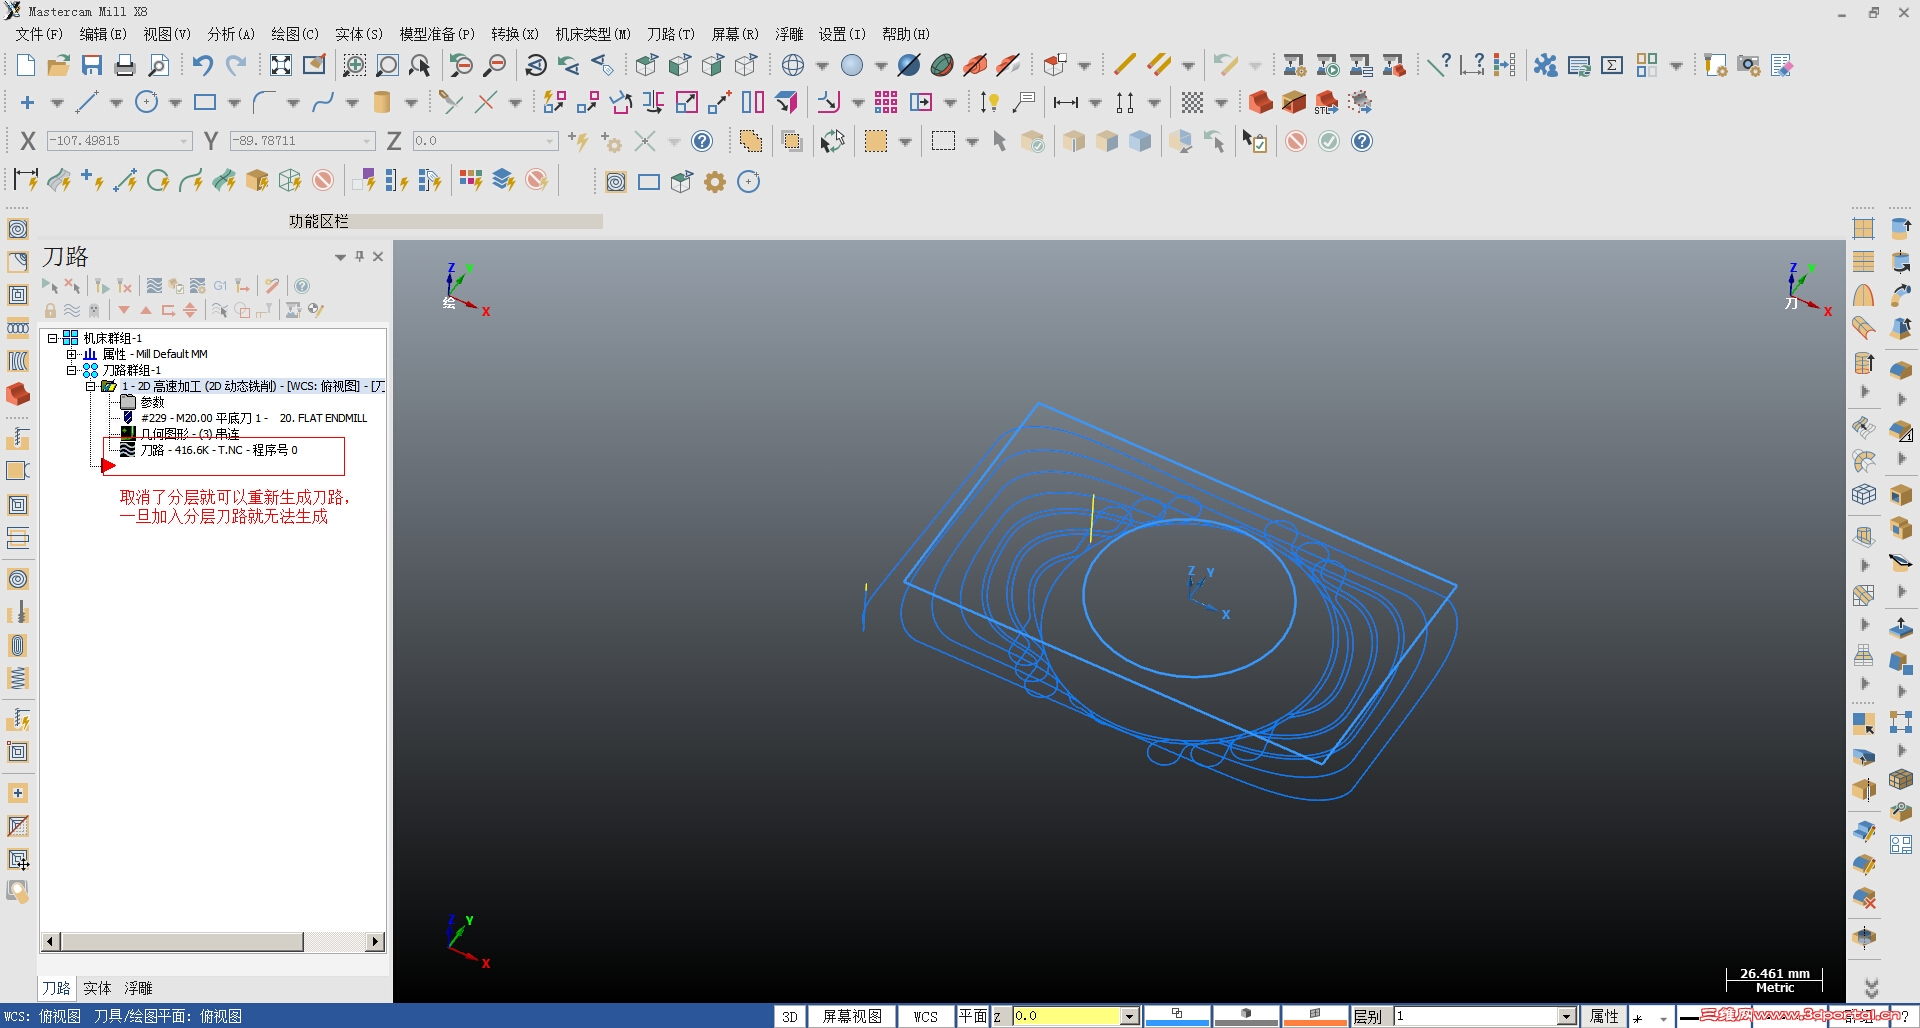
Task: Click the 屏幕视图 button in status bar
Action: pyautogui.click(x=852, y=1017)
